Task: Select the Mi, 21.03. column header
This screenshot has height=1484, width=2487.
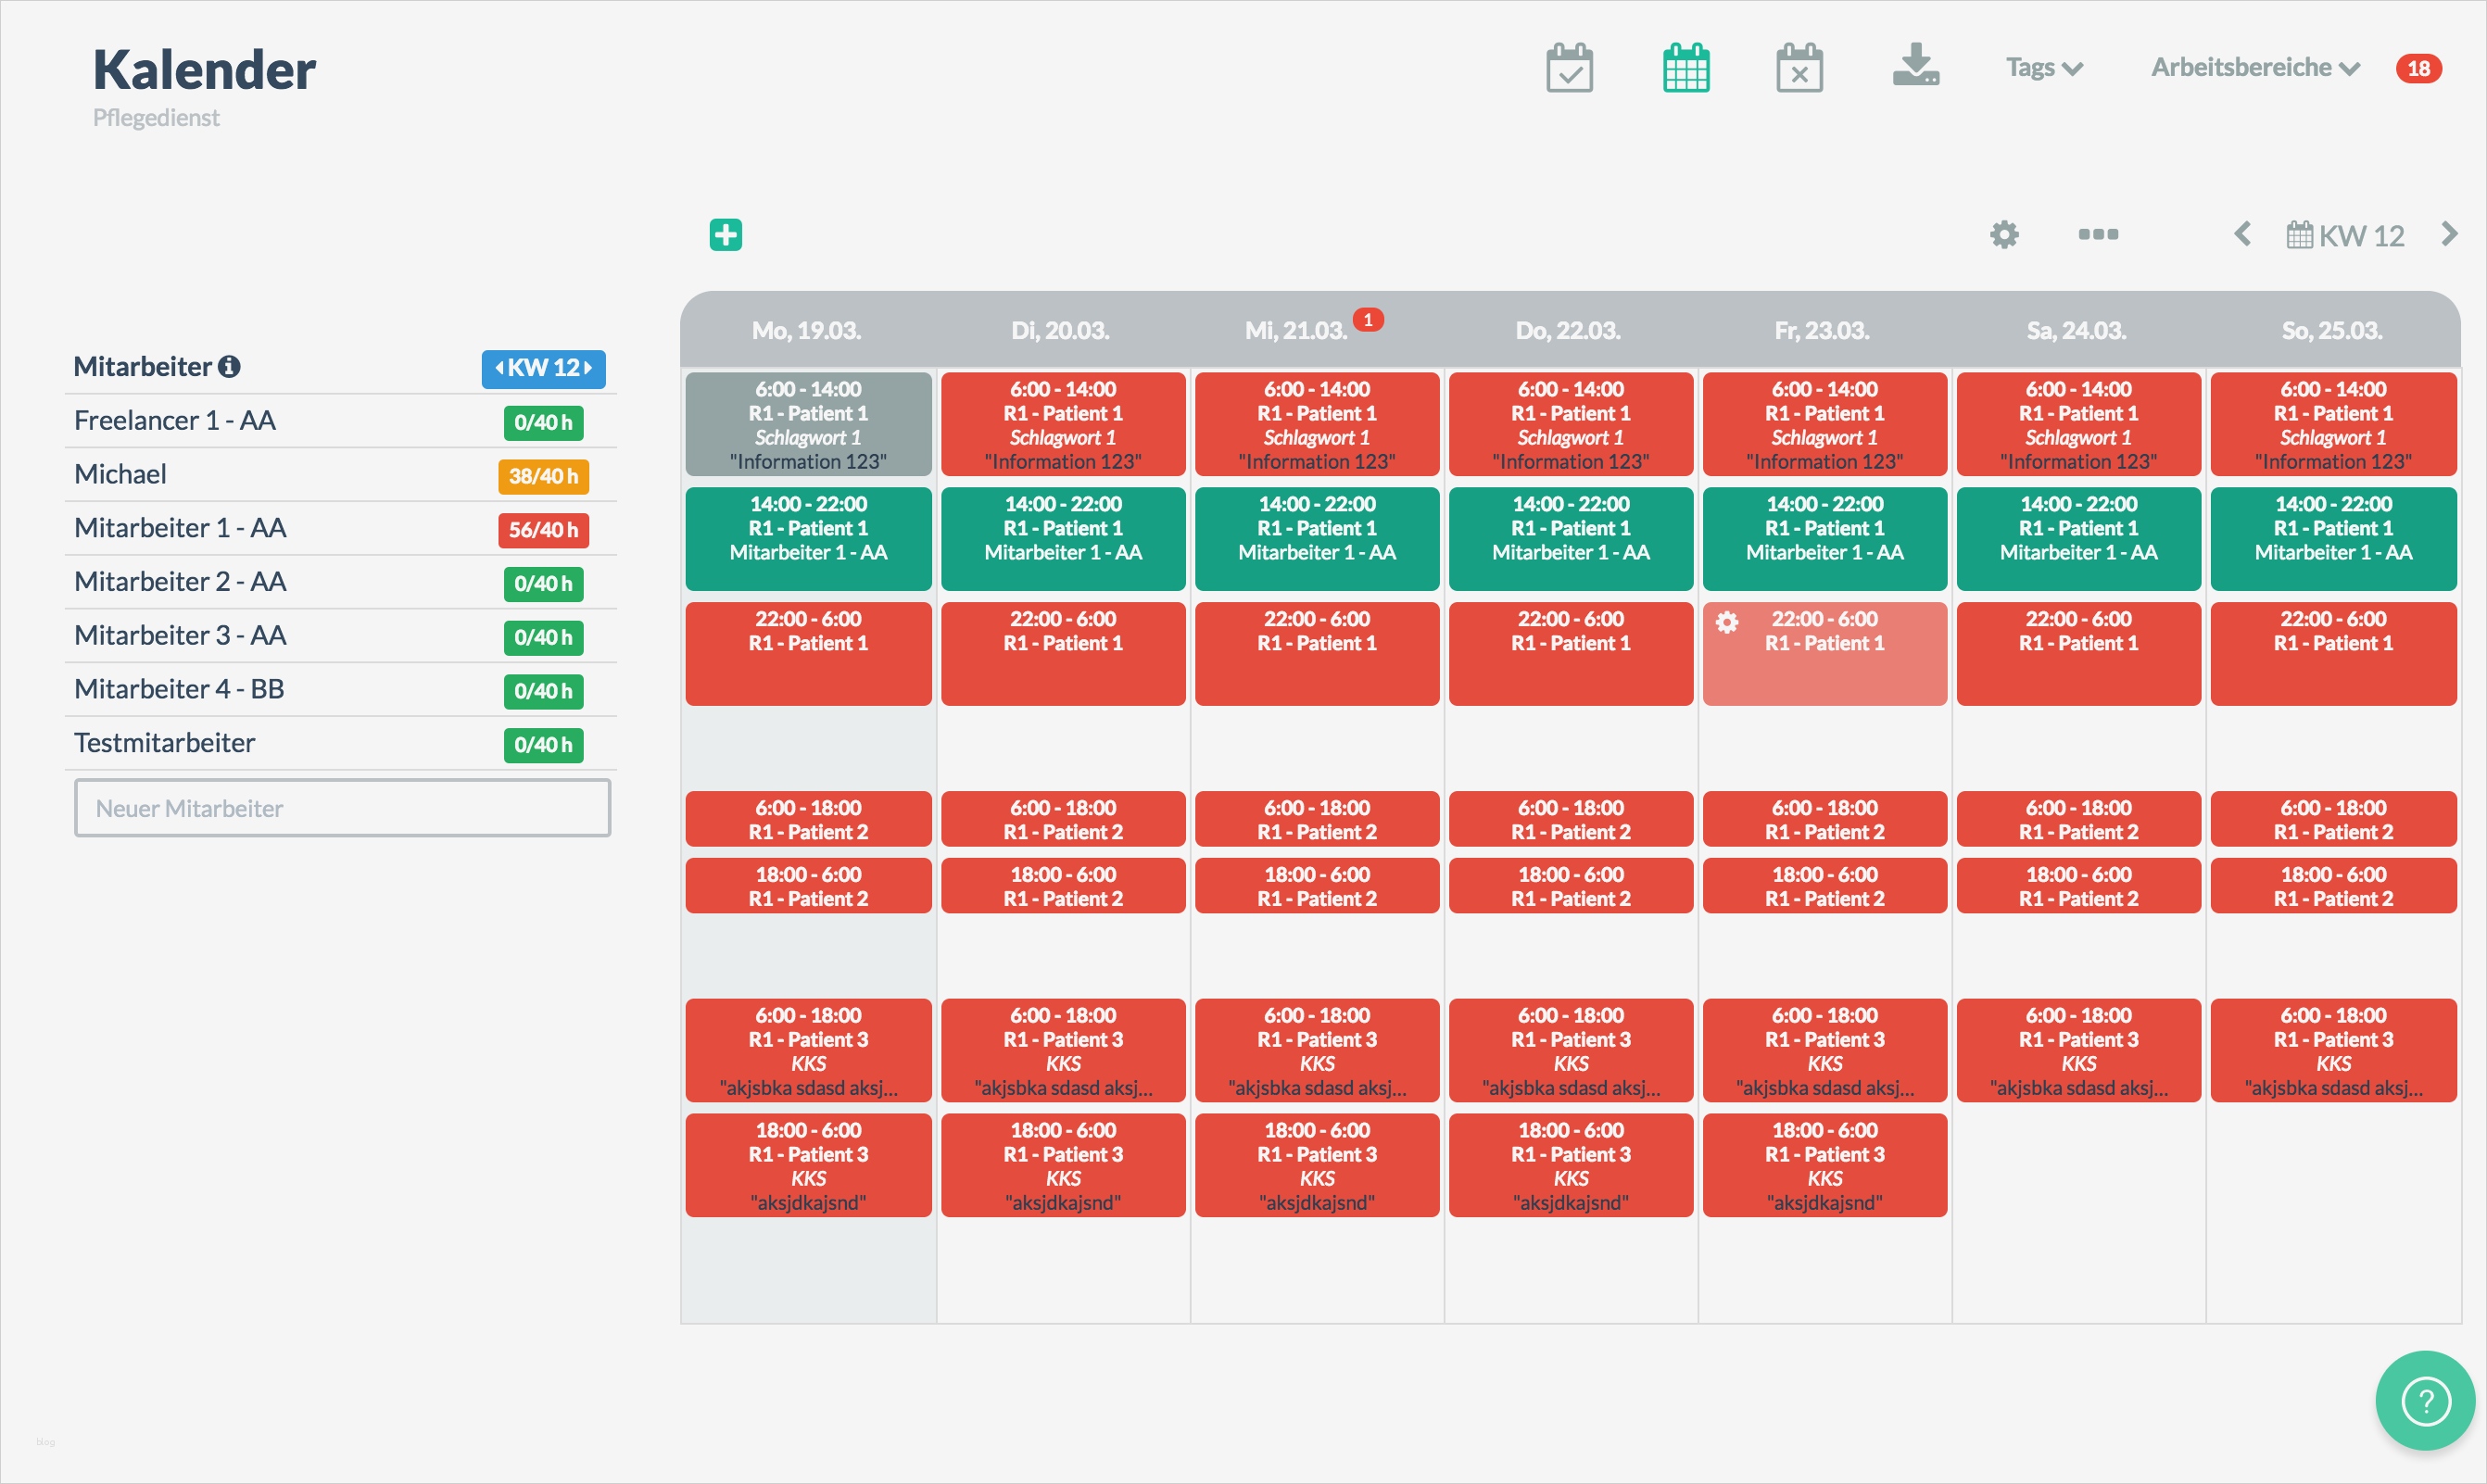Action: 1296,331
